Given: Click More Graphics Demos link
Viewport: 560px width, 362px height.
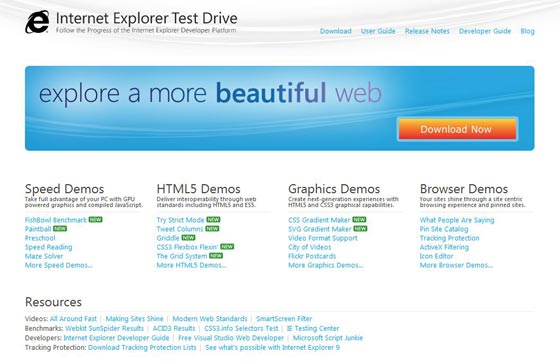Looking at the screenshot, I should pos(326,265).
